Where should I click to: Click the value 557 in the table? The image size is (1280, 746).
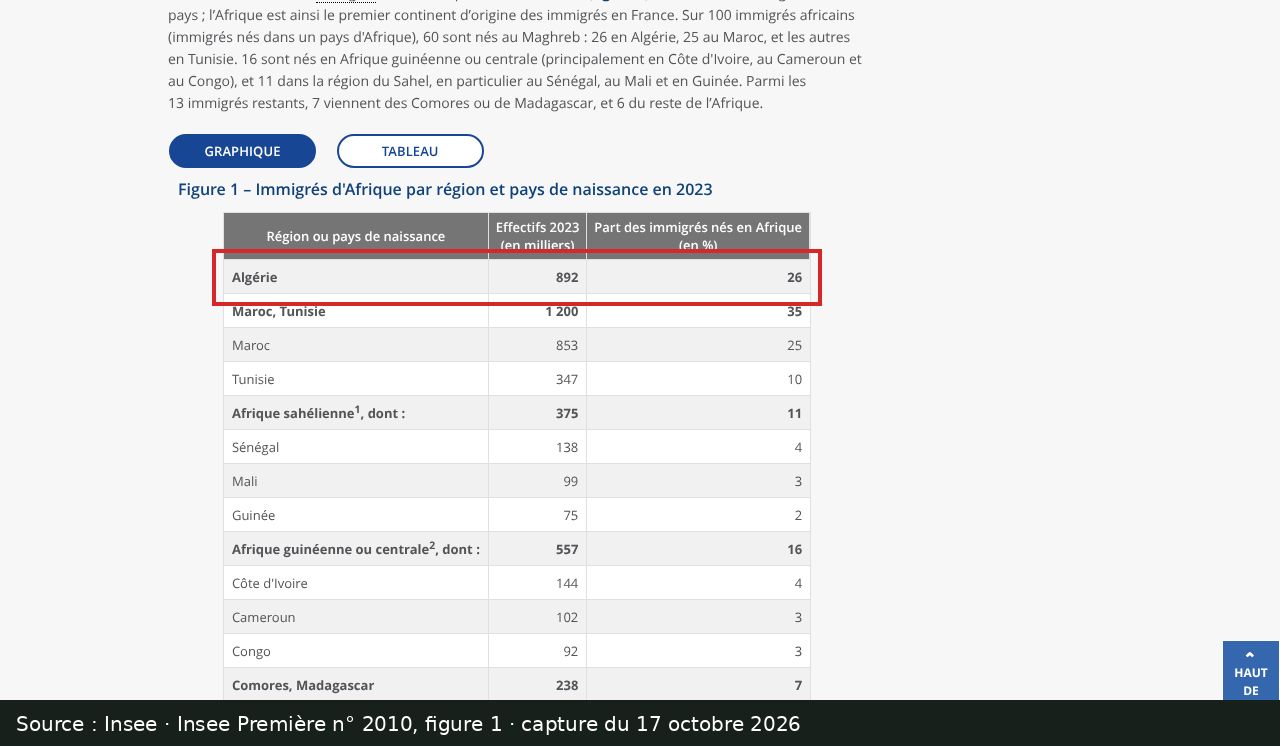(567, 549)
